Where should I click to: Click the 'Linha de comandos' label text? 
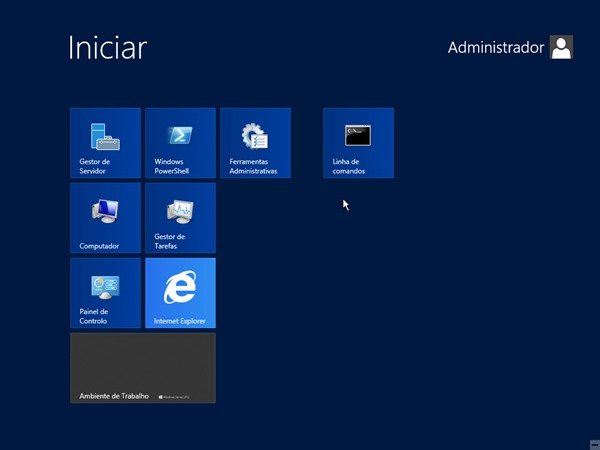tap(349, 166)
